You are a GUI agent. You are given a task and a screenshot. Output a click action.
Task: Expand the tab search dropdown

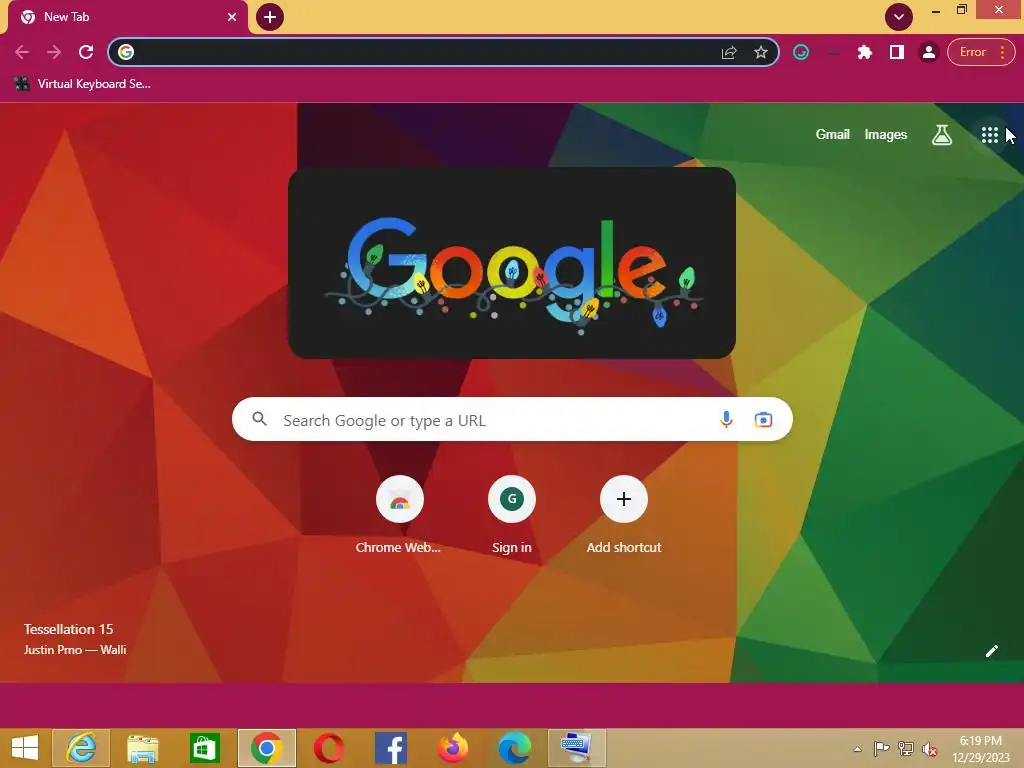(899, 17)
